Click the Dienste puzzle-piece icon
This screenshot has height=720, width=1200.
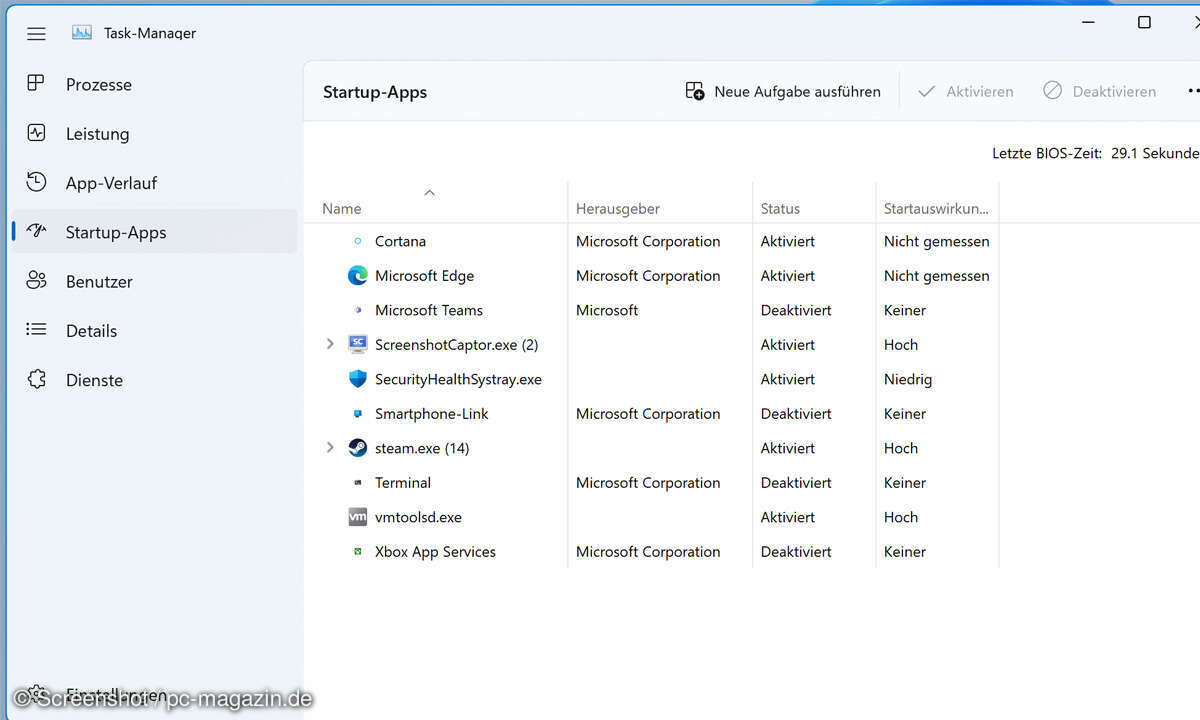pos(36,379)
